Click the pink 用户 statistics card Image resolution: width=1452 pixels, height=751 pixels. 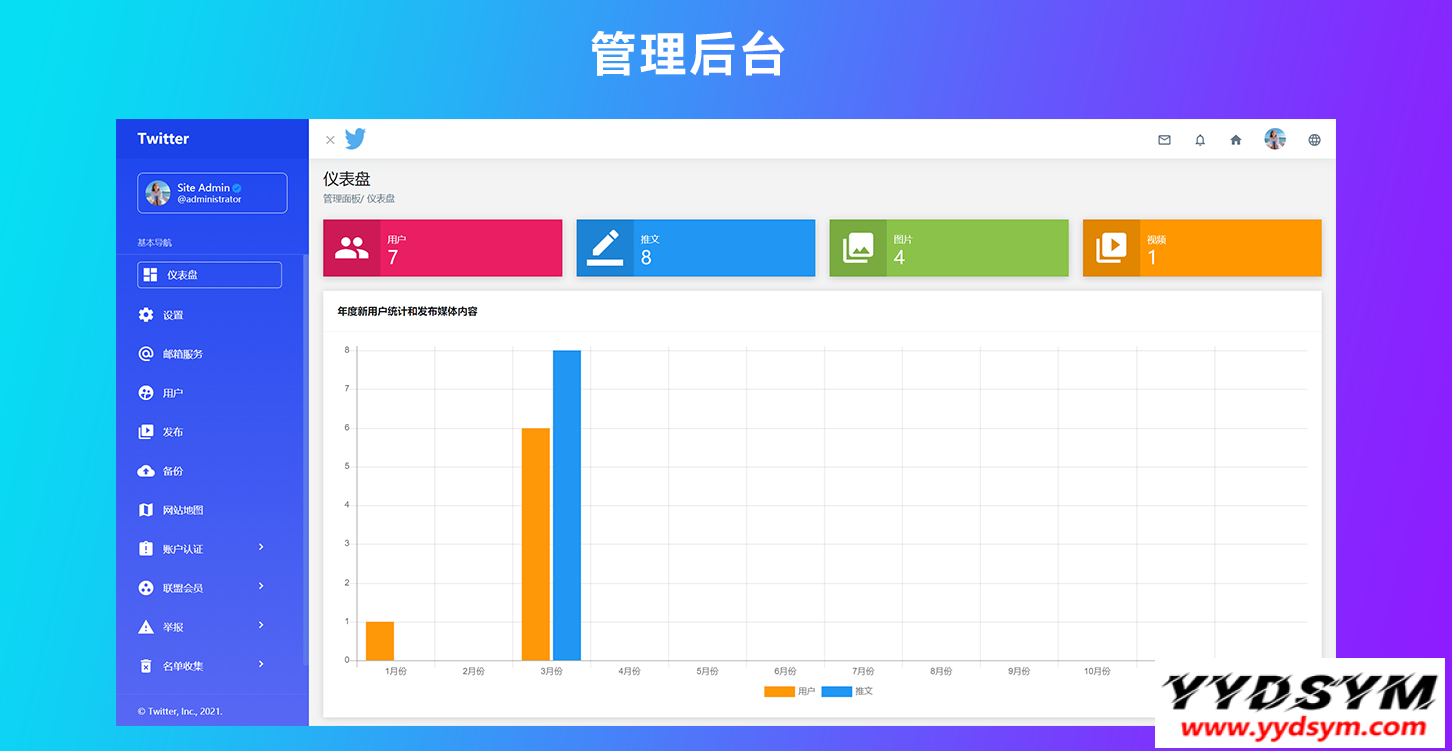(x=442, y=248)
